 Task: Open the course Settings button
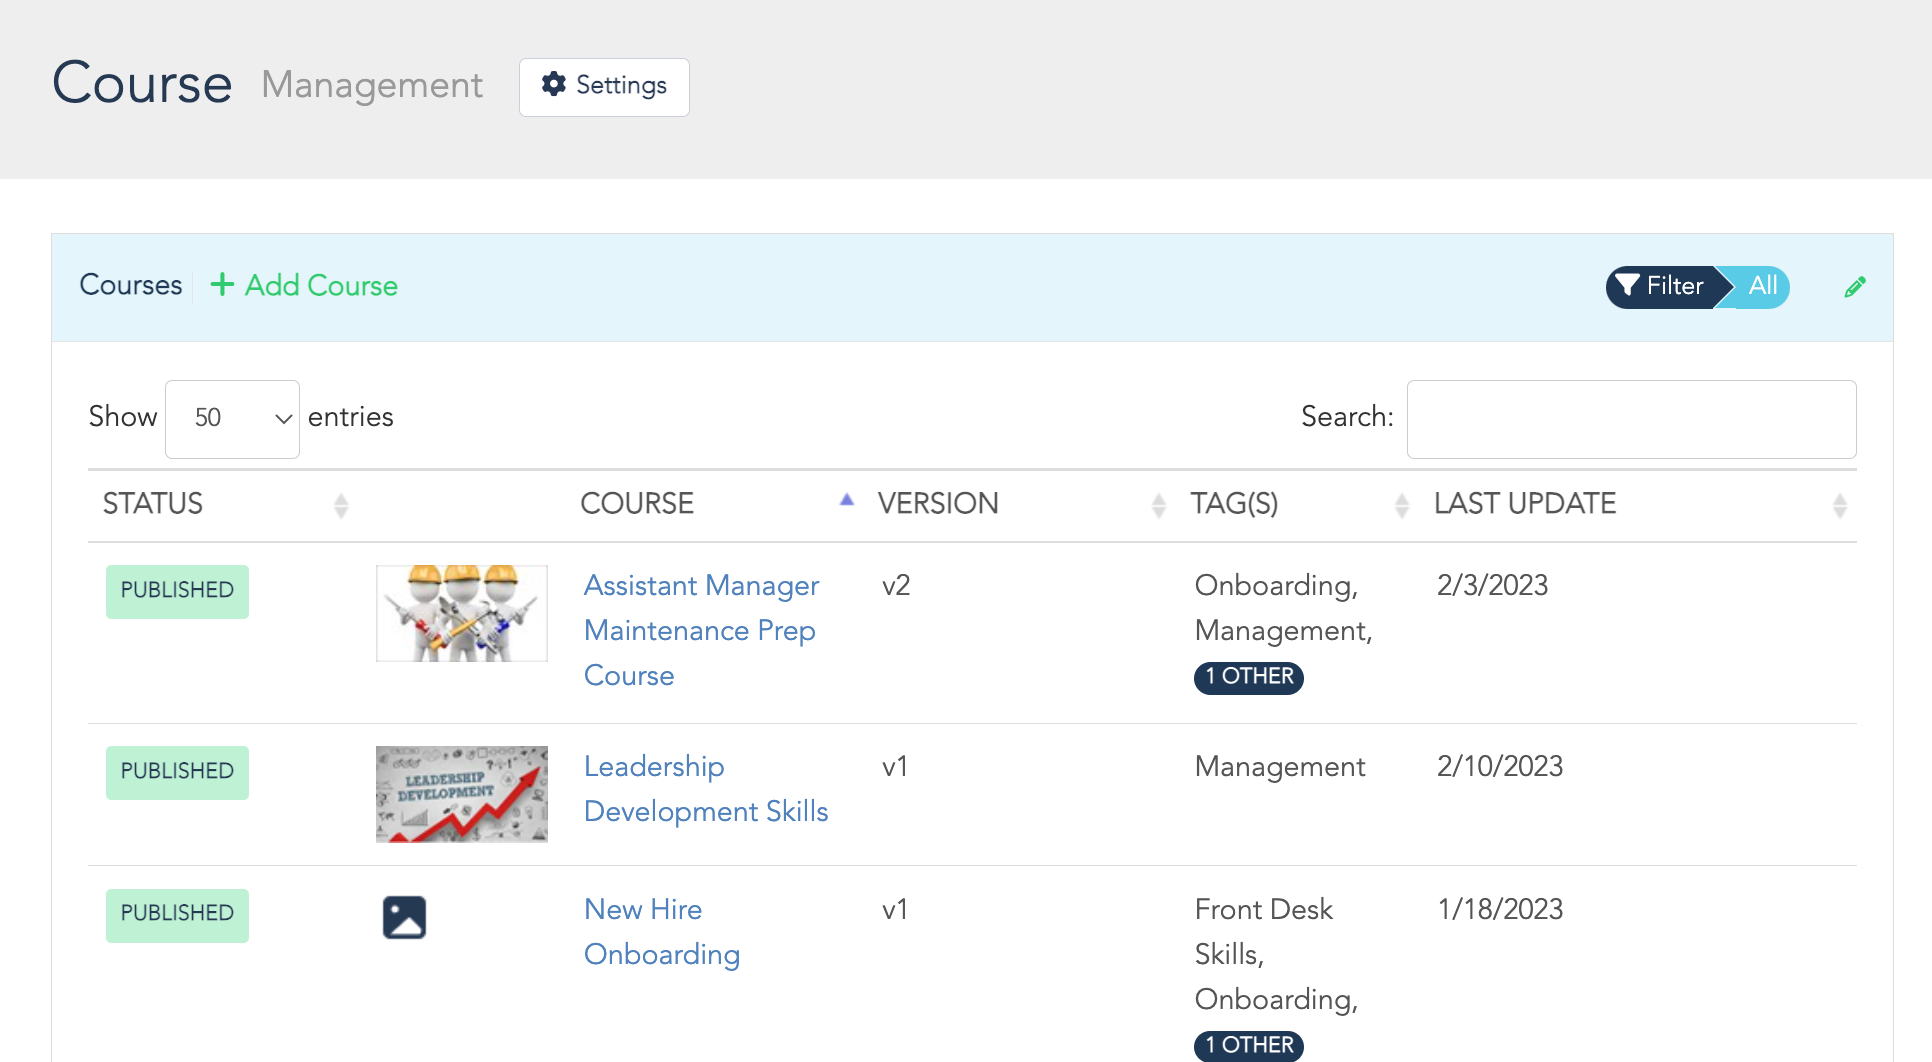coord(604,87)
